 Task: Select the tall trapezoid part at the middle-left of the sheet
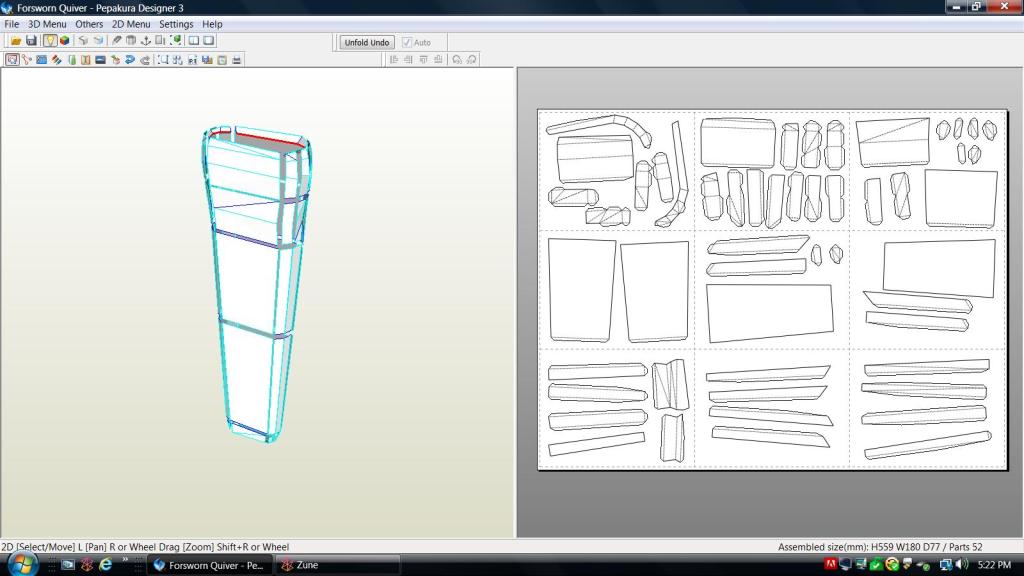pos(582,290)
